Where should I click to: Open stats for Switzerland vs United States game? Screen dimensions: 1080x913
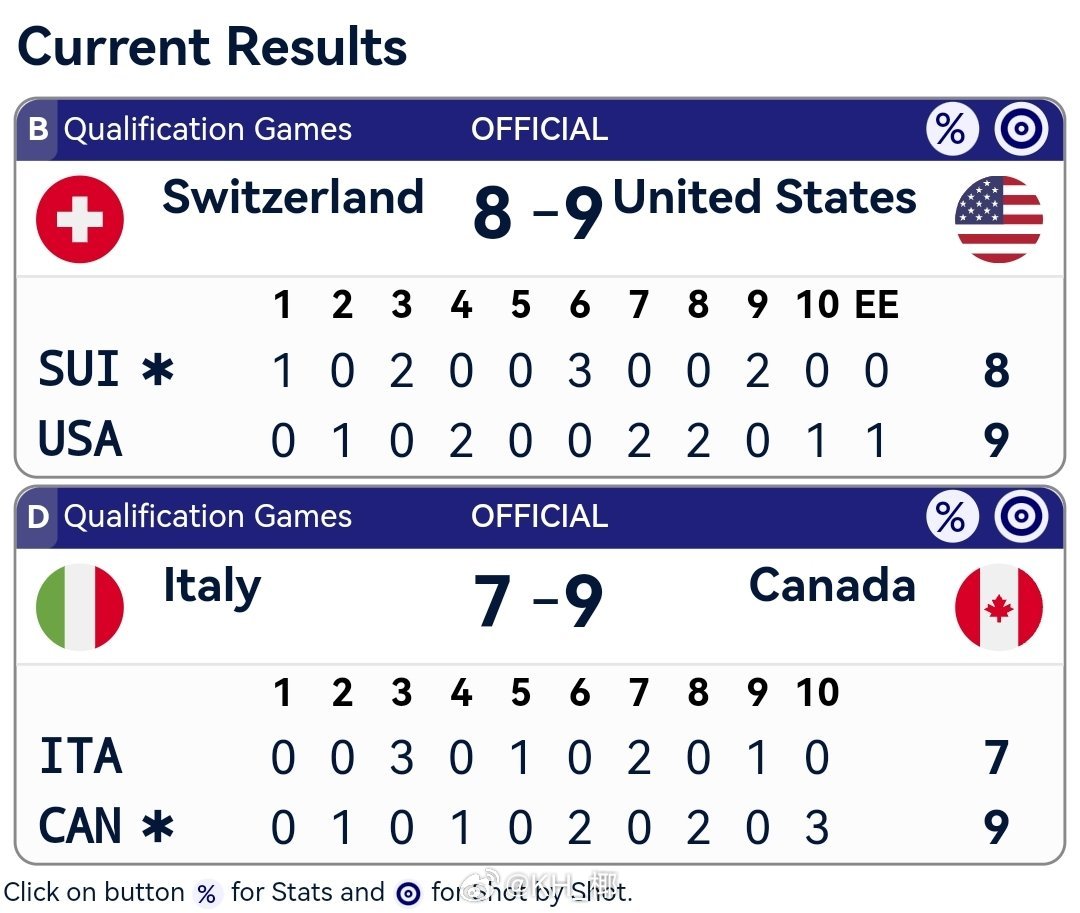[x=952, y=129]
